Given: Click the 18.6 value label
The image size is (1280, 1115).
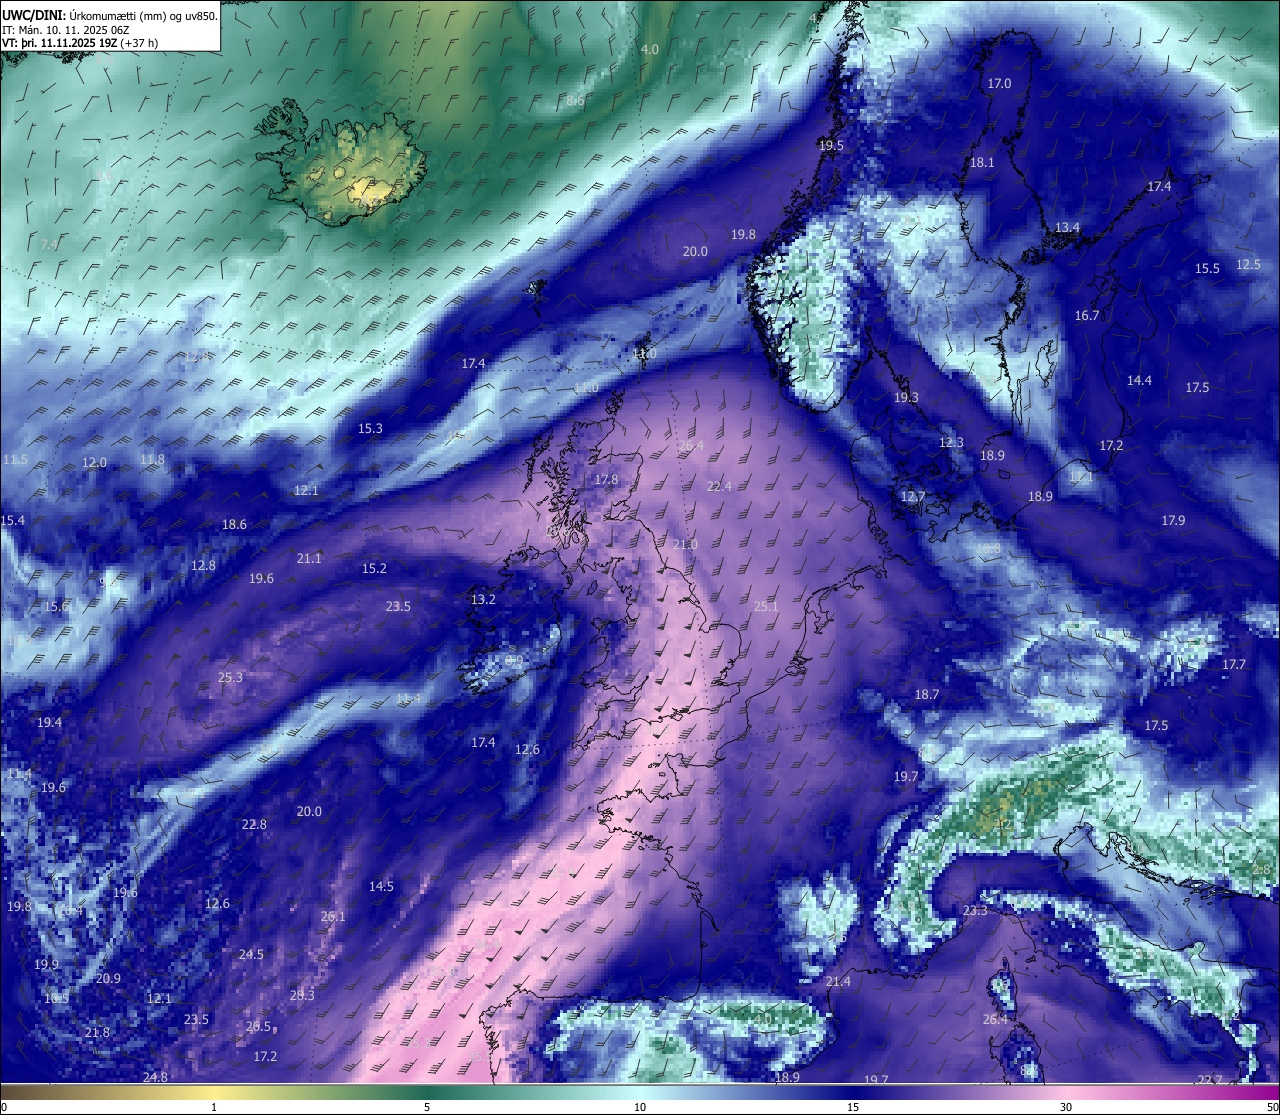Looking at the screenshot, I should 234,524.
